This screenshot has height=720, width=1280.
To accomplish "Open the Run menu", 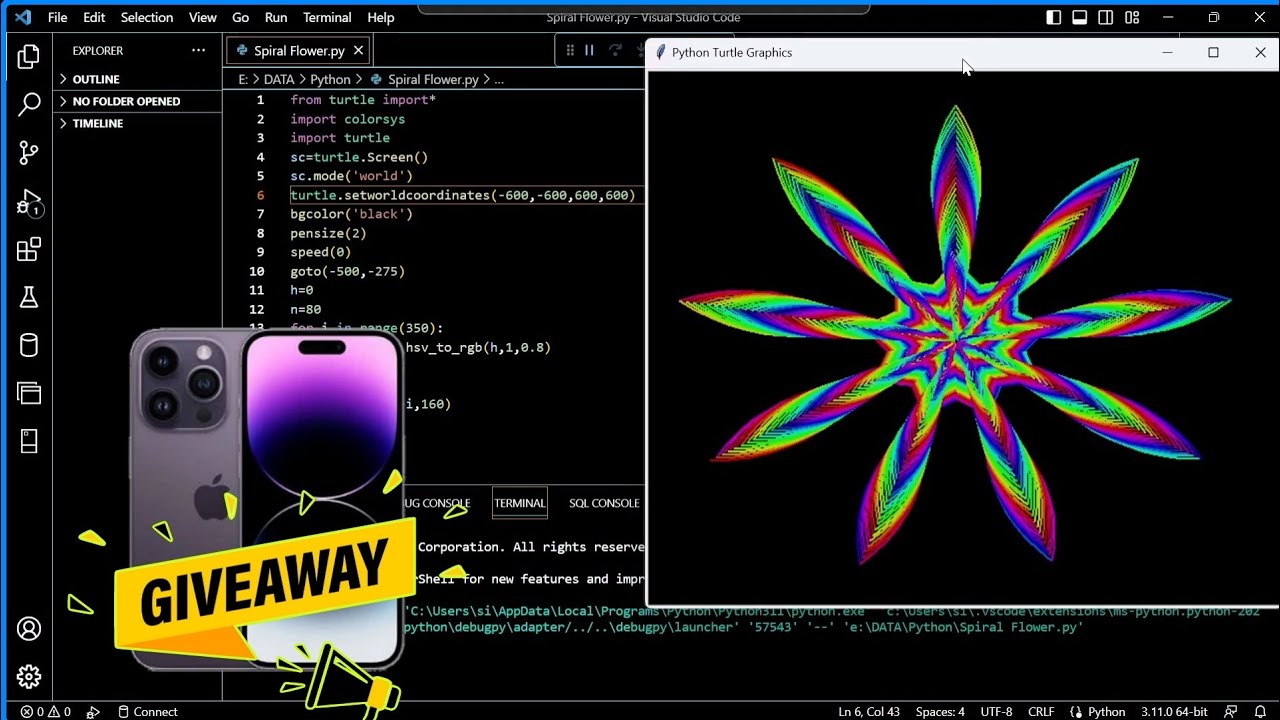I will pyautogui.click(x=276, y=17).
